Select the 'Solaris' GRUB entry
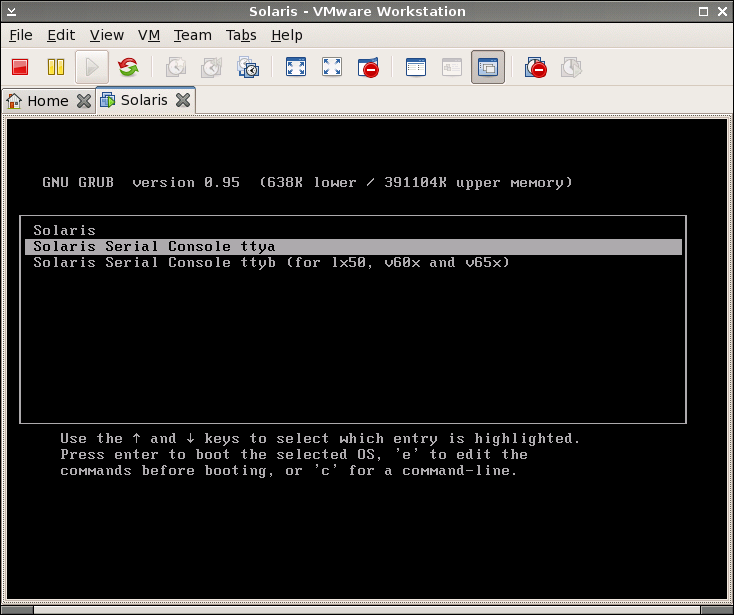Screen dimensions: 734x615 [353, 230]
